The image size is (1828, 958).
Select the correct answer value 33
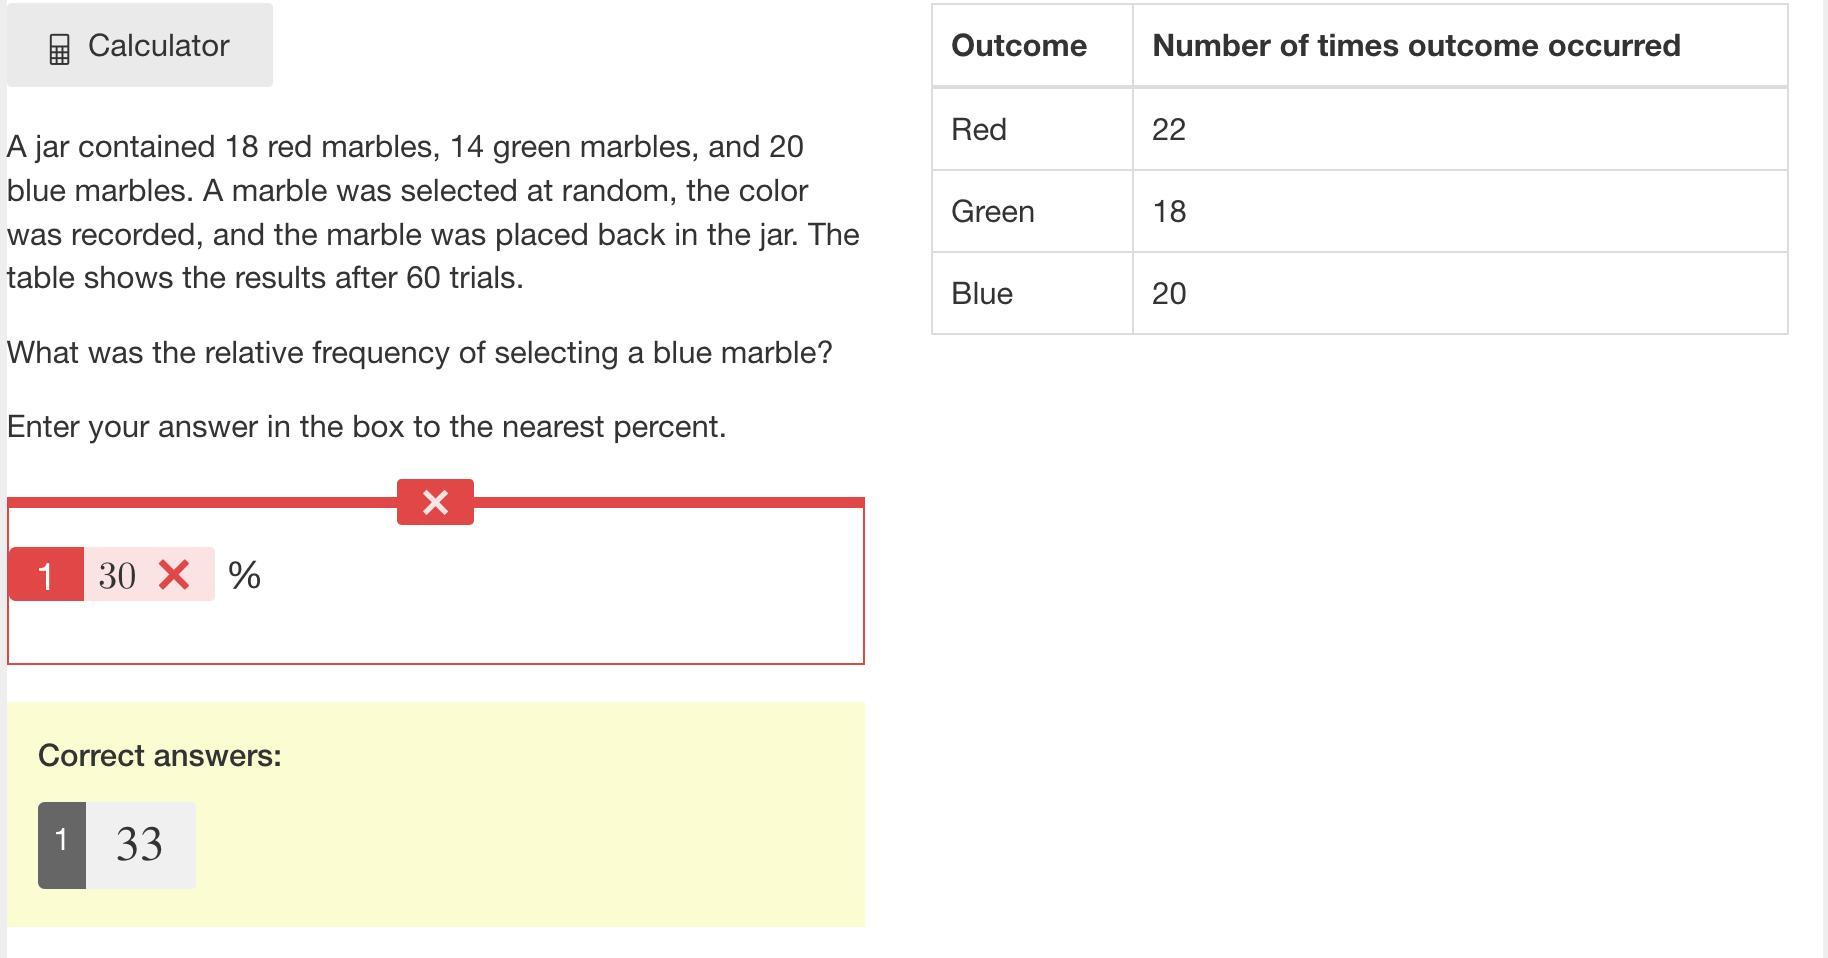tap(140, 844)
